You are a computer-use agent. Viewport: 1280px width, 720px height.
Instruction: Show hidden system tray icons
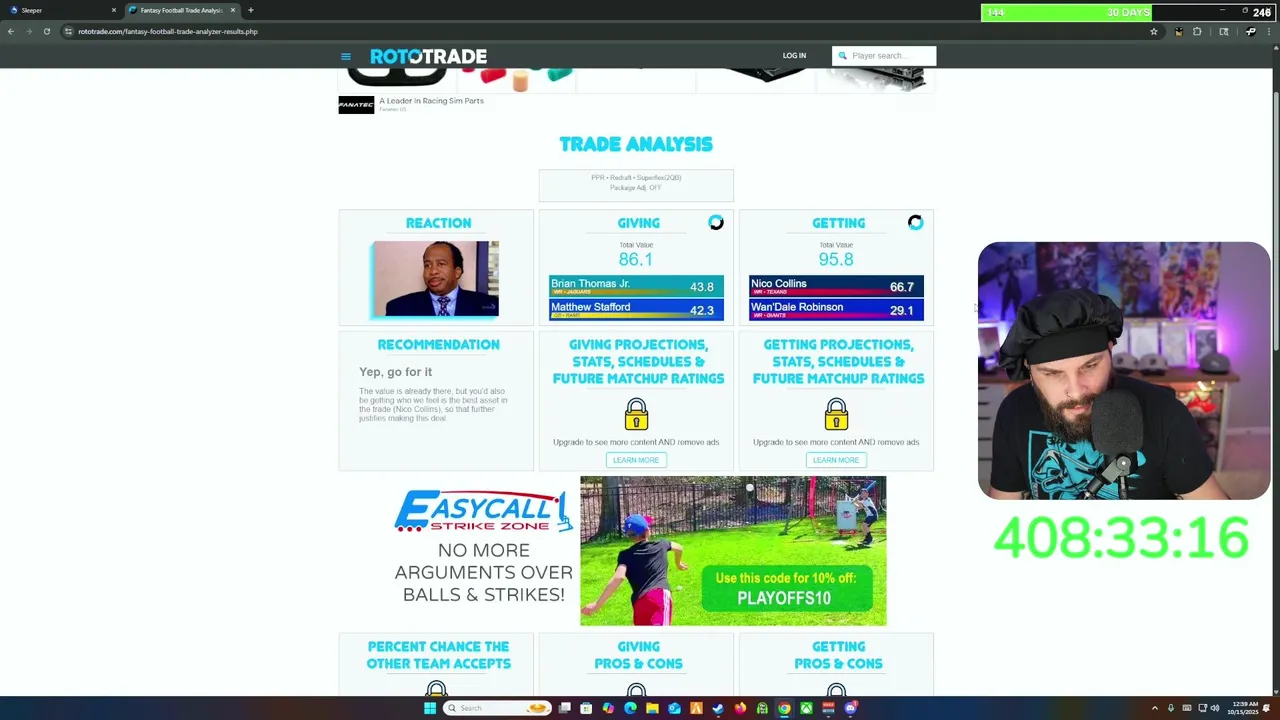pos(1155,708)
